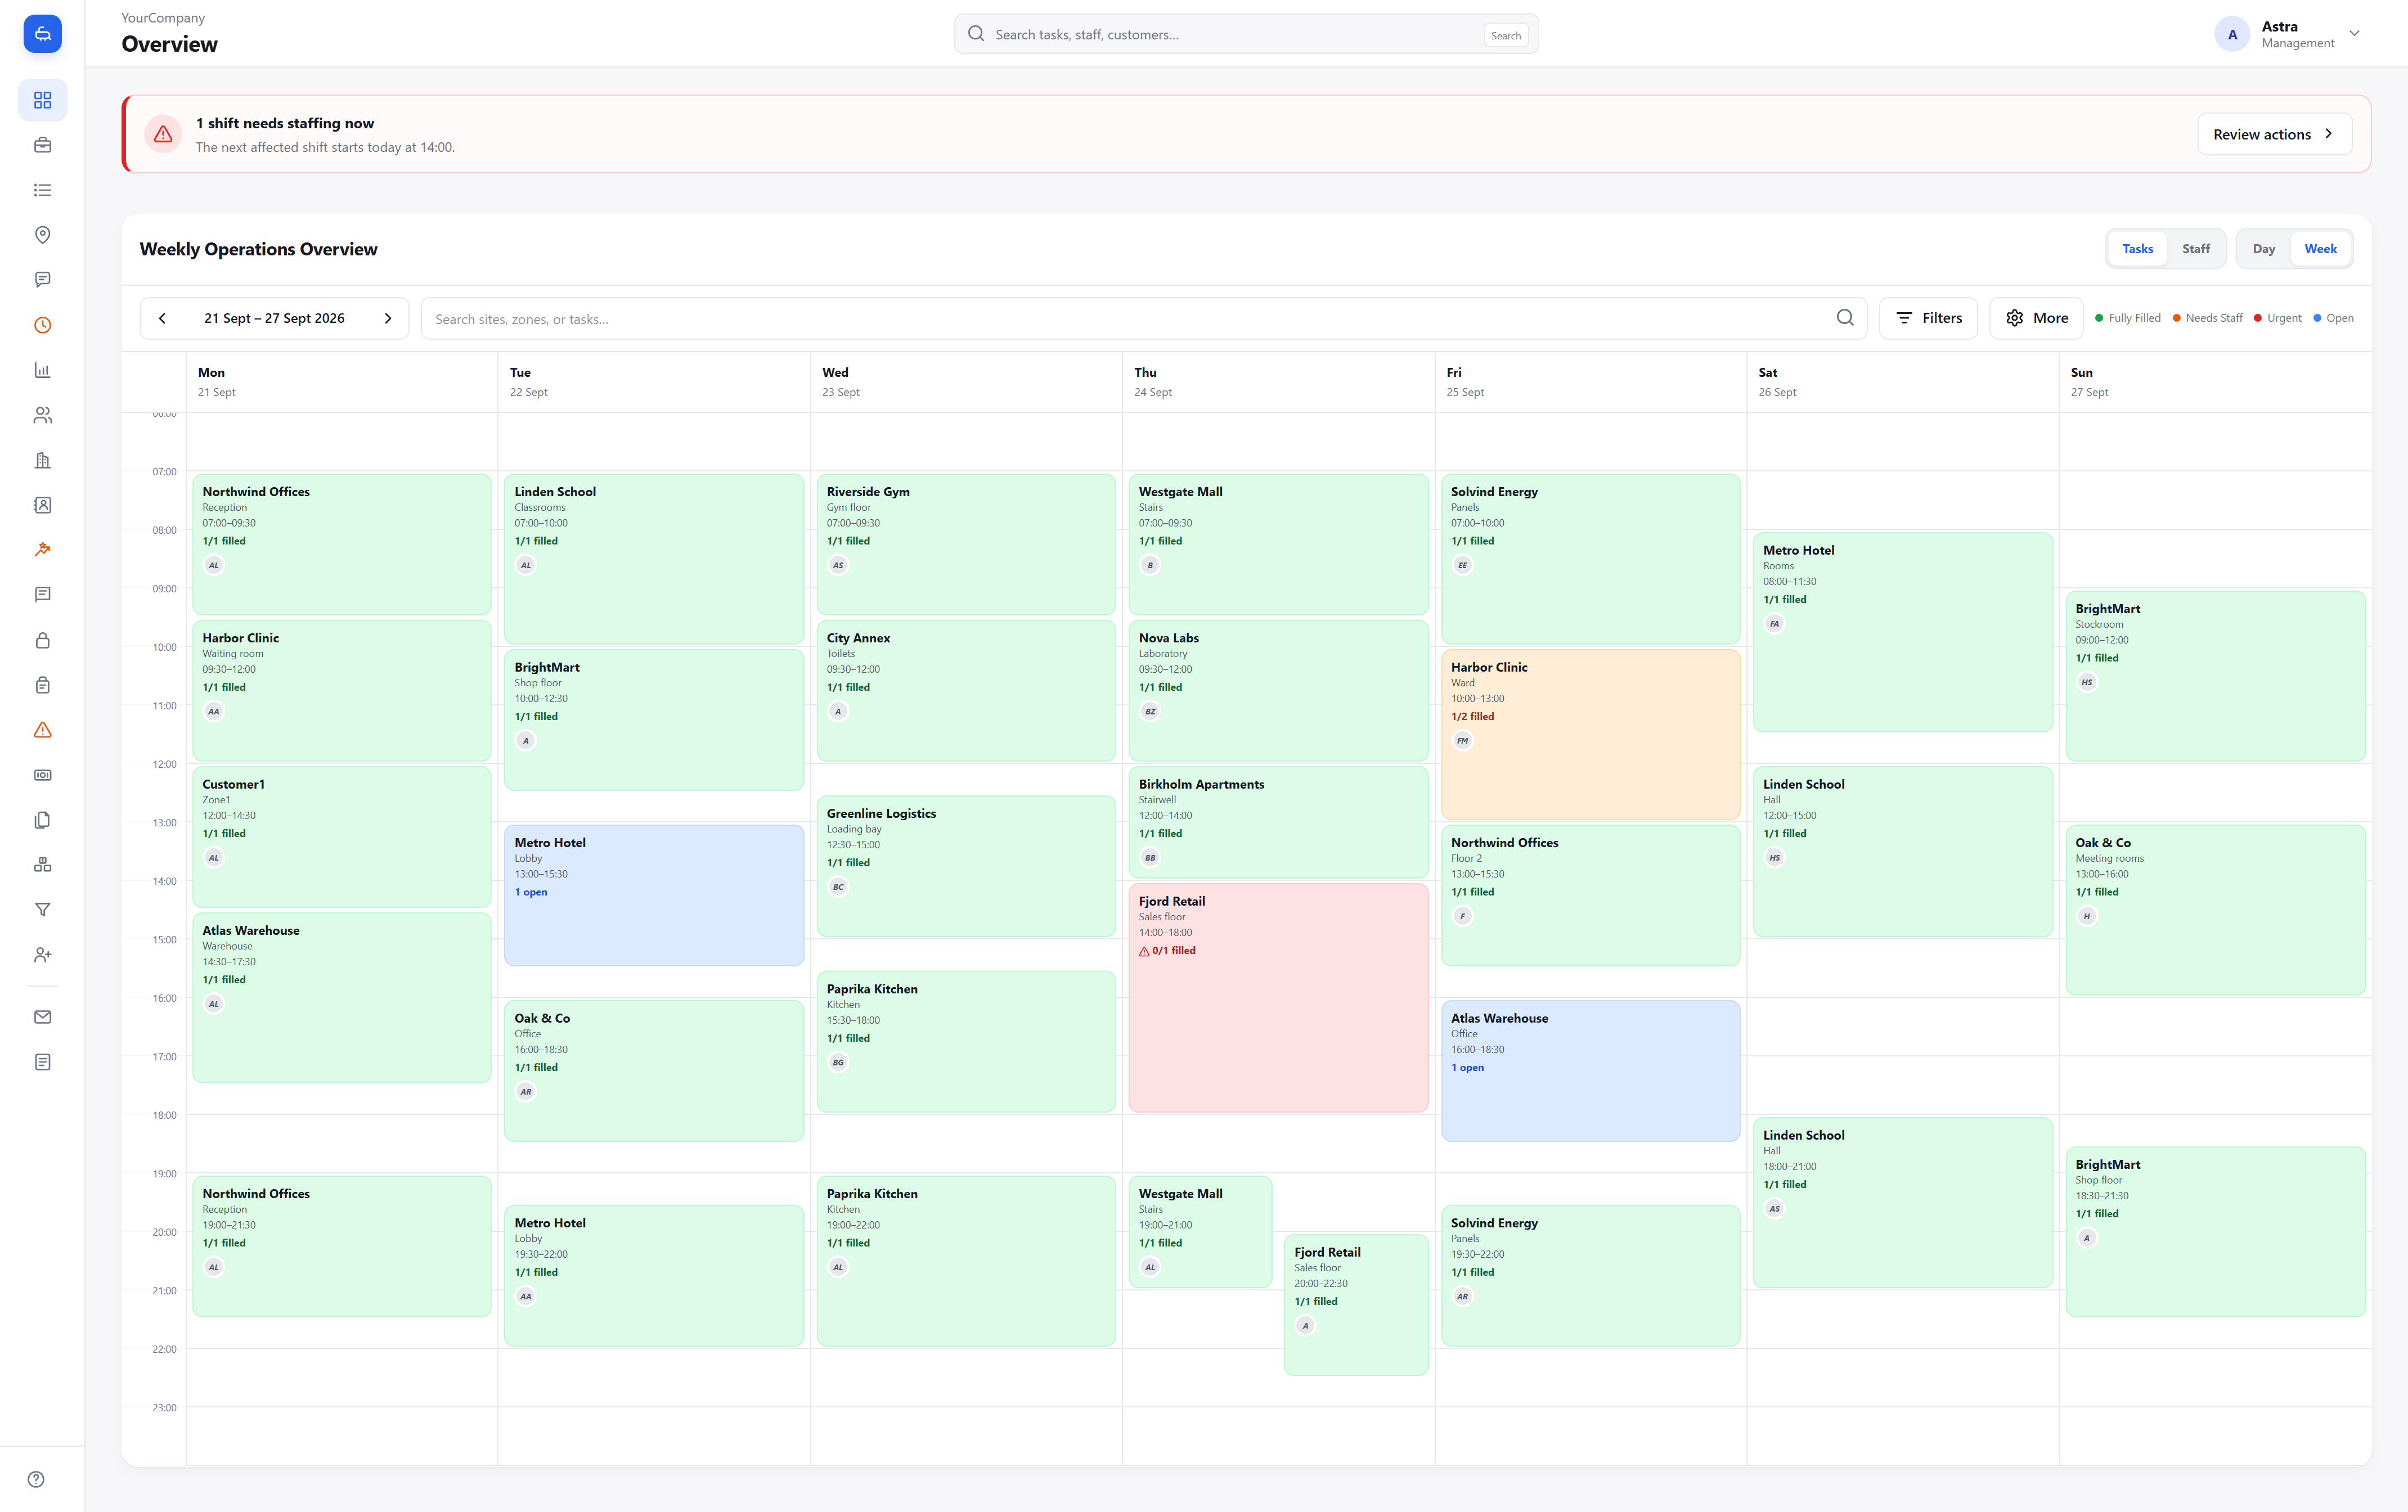Open the briefcase icon in sidebar
The width and height of the screenshot is (2408, 1512).
click(x=42, y=145)
